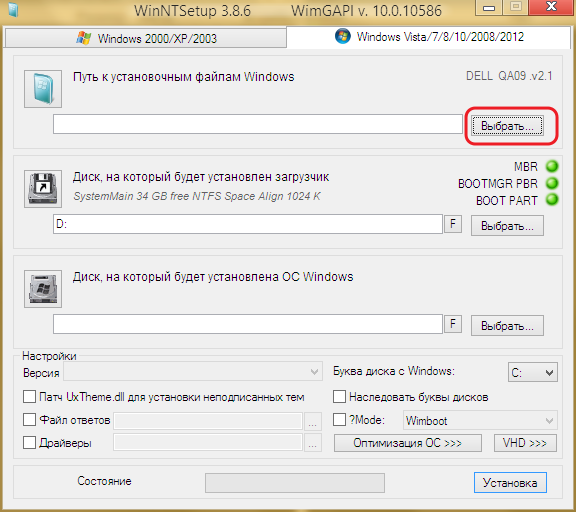Click Выбрать button for boot loader disk

coord(507,226)
